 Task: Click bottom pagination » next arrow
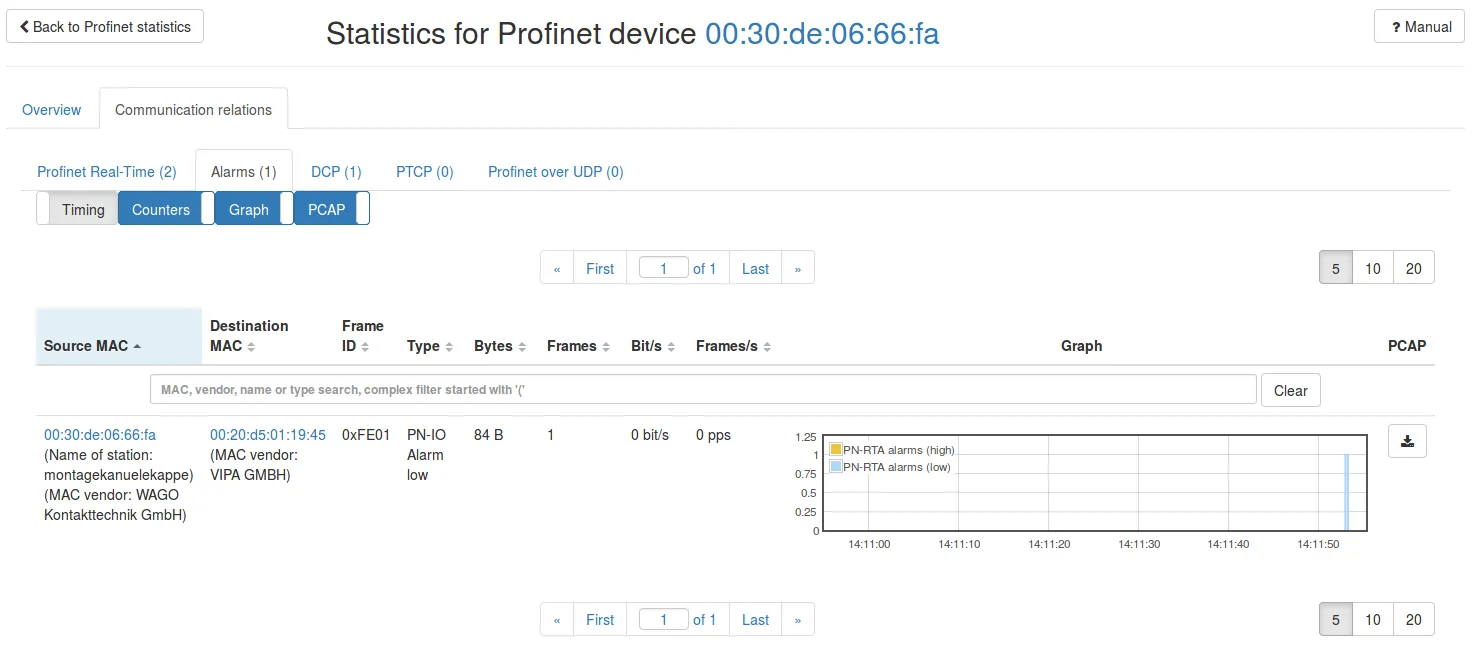pyautogui.click(x=797, y=620)
